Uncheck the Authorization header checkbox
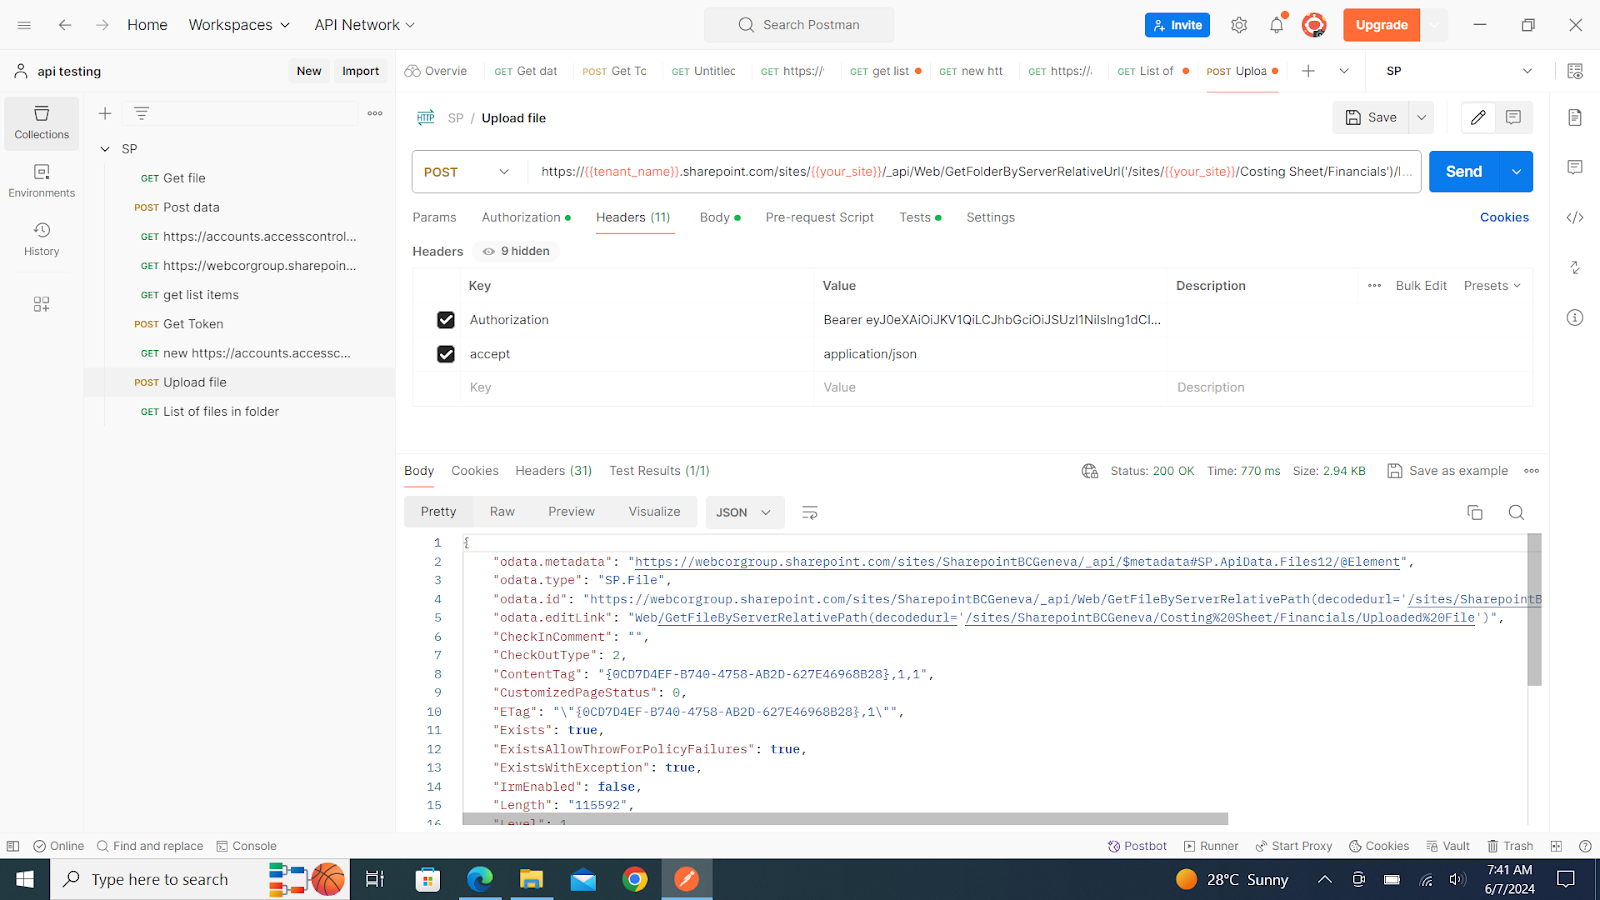 (x=446, y=320)
